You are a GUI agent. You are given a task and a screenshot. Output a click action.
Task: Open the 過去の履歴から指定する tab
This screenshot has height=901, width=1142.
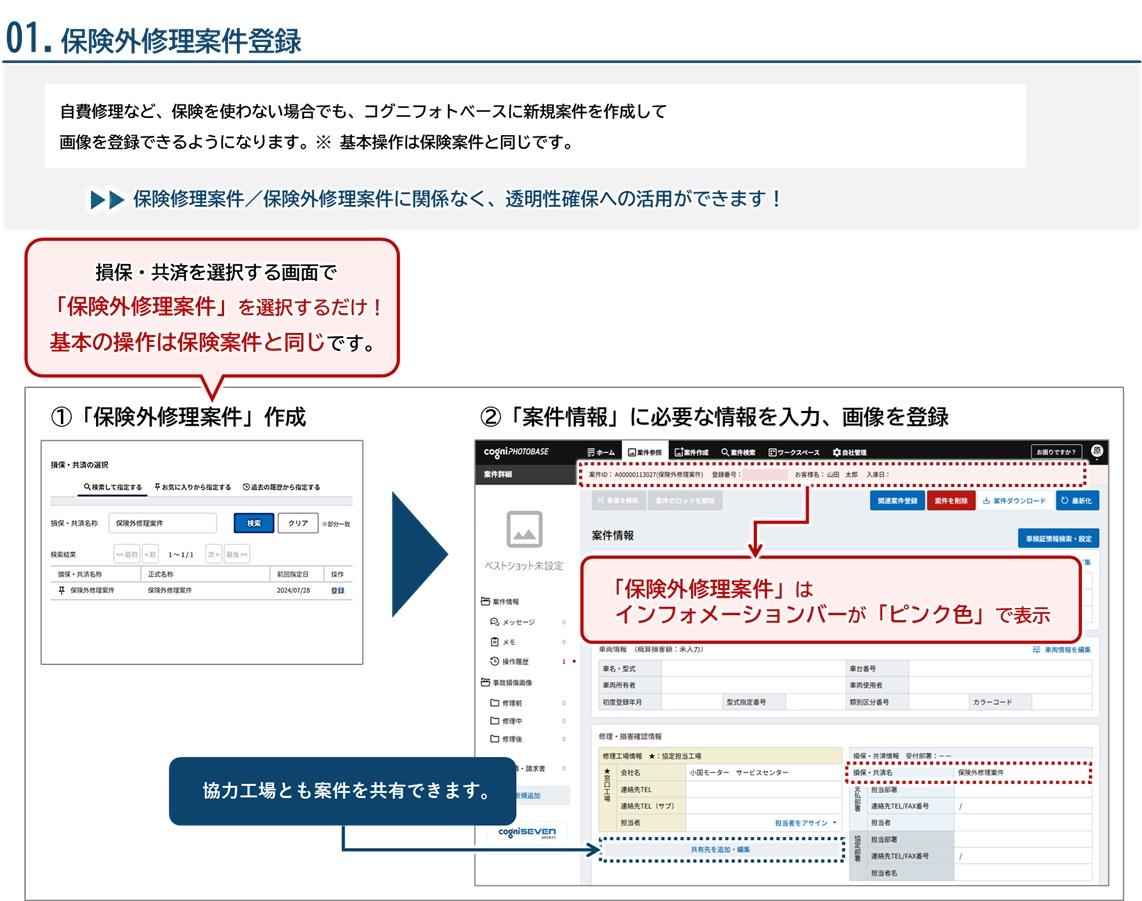(x=282, y=487)
